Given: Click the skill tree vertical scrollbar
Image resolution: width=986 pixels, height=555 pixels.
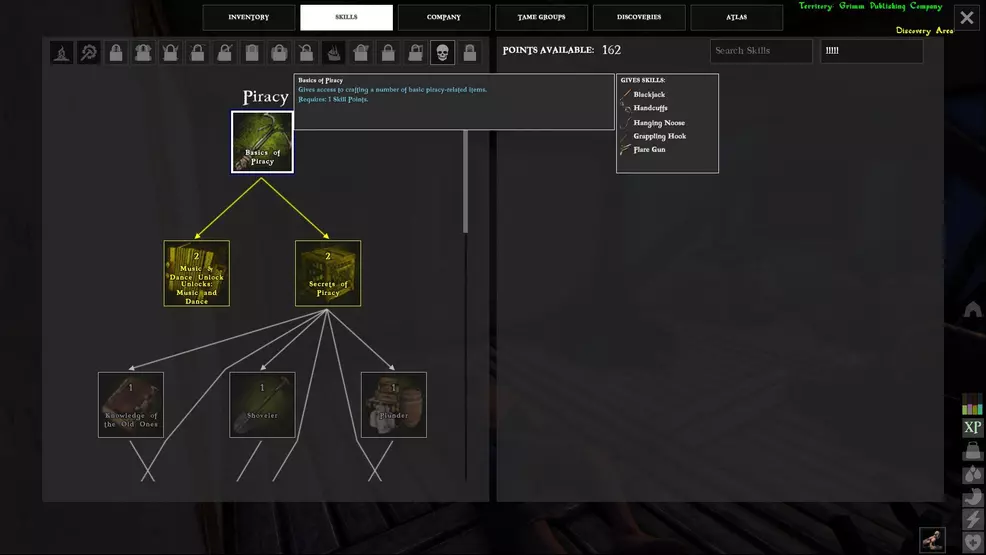Looking at the screenshot, I should [x=465, y=180].
